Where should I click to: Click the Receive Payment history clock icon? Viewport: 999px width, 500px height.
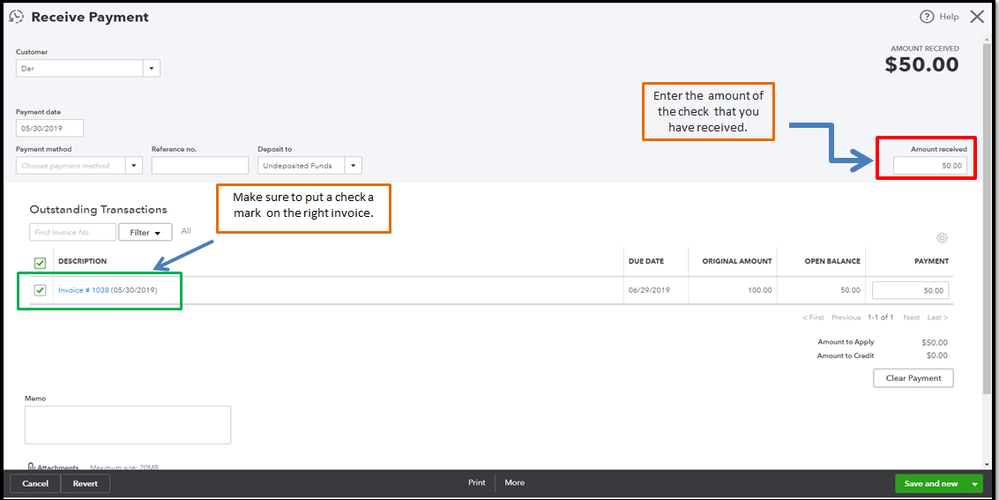click(x=17, y=17)
